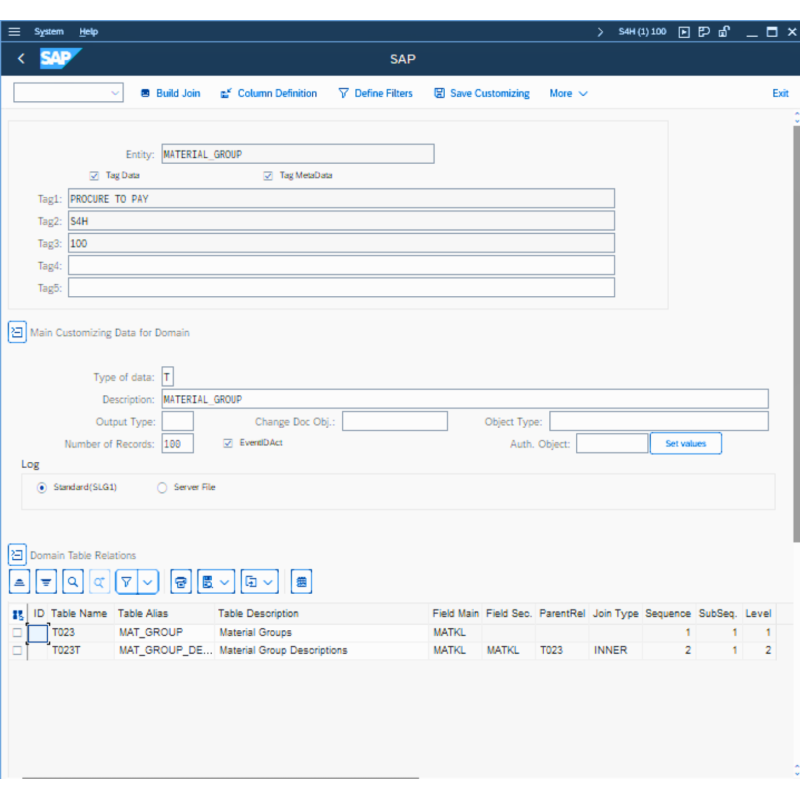Select the Server File radio button

point(163,488)
